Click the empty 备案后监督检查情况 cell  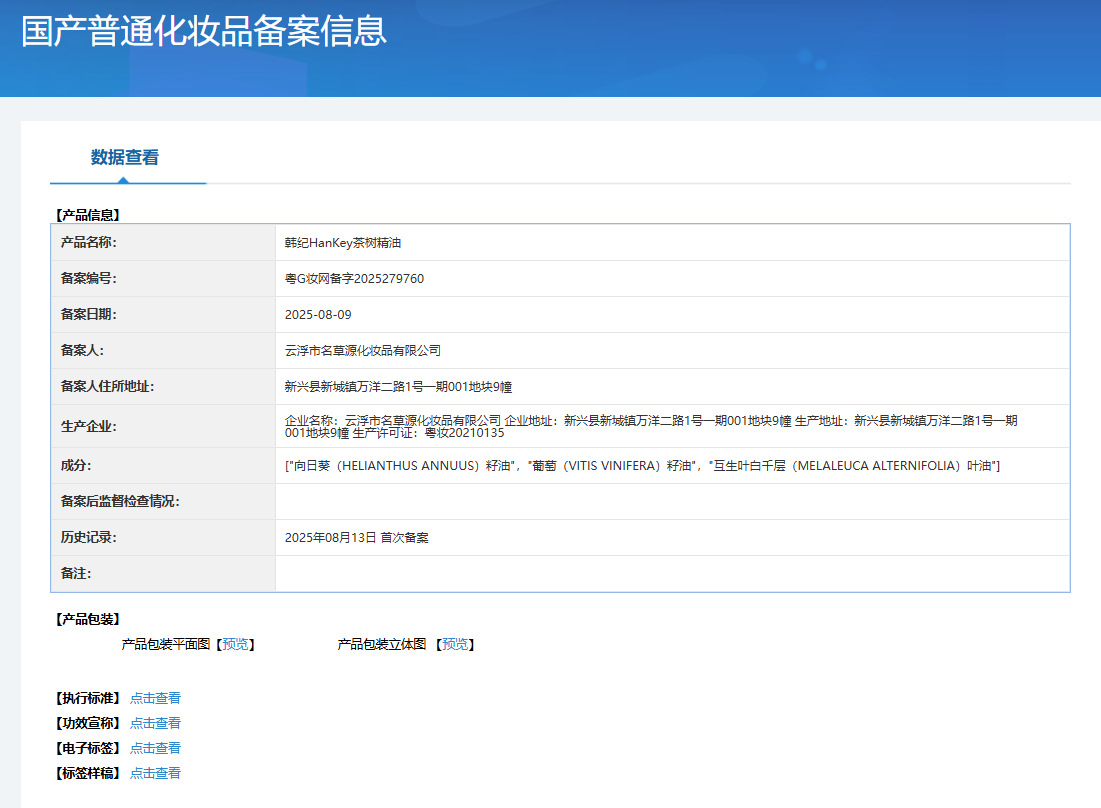(x=673, y=501)
